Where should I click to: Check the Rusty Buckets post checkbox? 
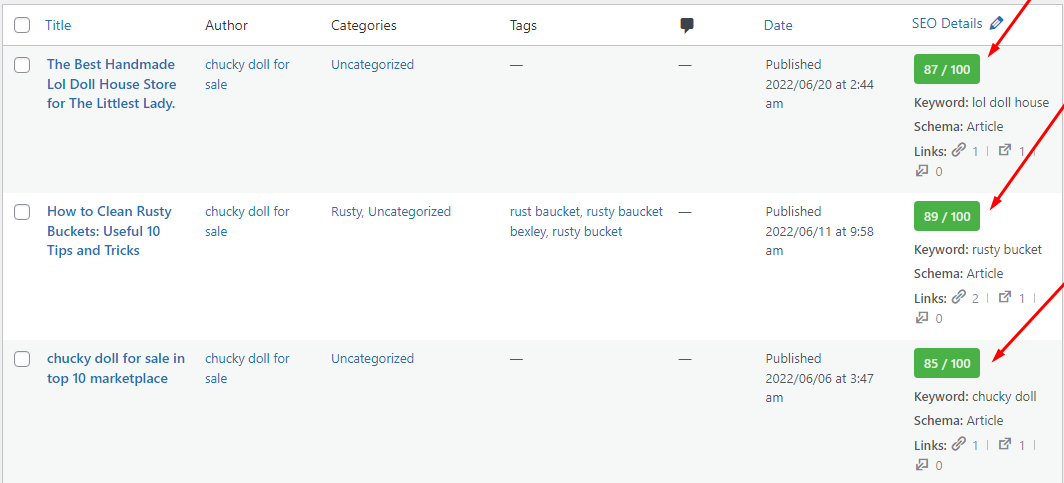22,212
